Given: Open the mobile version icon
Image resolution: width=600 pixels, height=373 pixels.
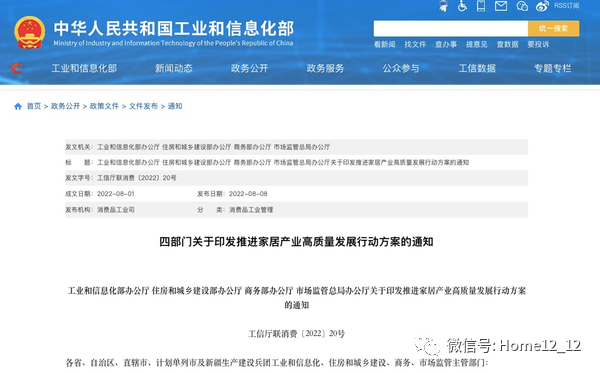Looking at the screenshot, I should click(481, 6).
